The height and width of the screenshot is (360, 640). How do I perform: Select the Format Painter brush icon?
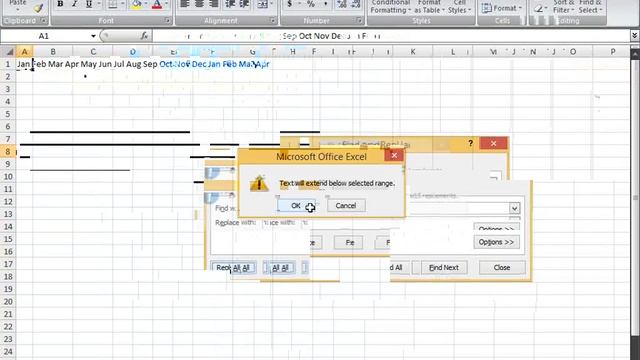(x=39, y=8)
